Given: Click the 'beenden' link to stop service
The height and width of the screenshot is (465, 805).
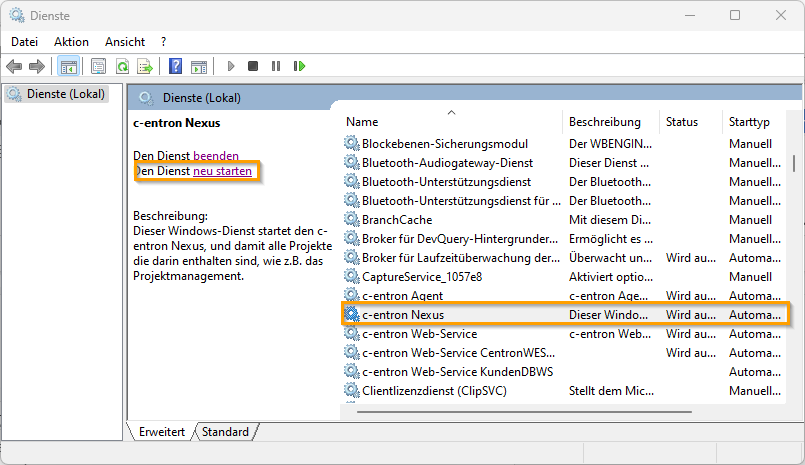Looking at the screenshot, I should (x=216, y=156).
